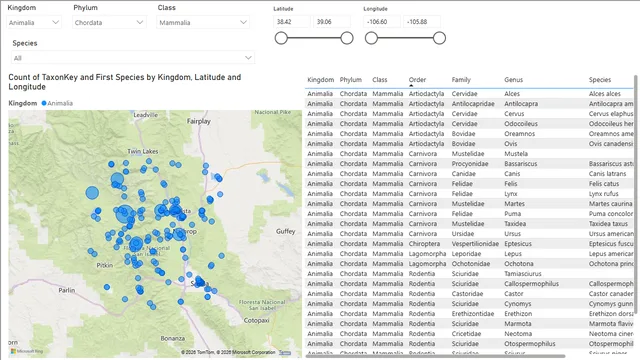The width and height of the screenshot is (640, 360).
Task: Sort table by Genus column header
Action: coord(513,80)
